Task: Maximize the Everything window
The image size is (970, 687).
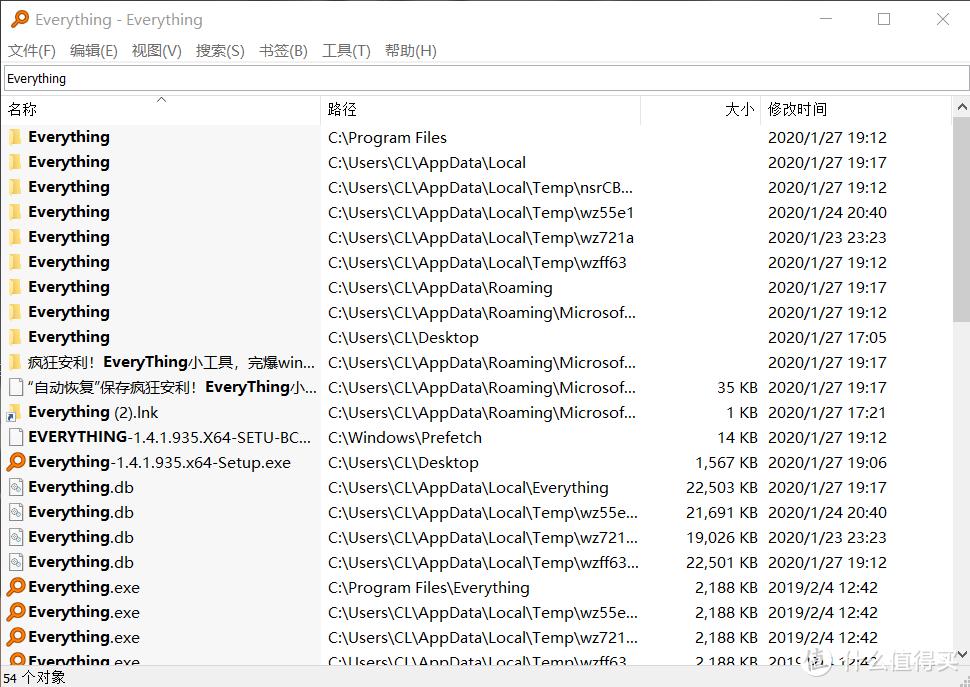Action: pyautogui.click(x=884, y=19)
